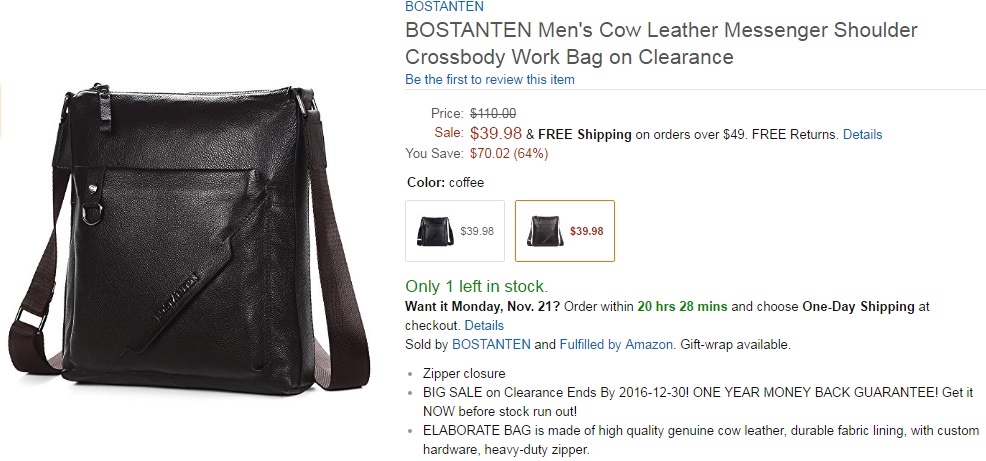
Task: Click the crossed-out $110.00 list price
Action: (x=493, y=114)
